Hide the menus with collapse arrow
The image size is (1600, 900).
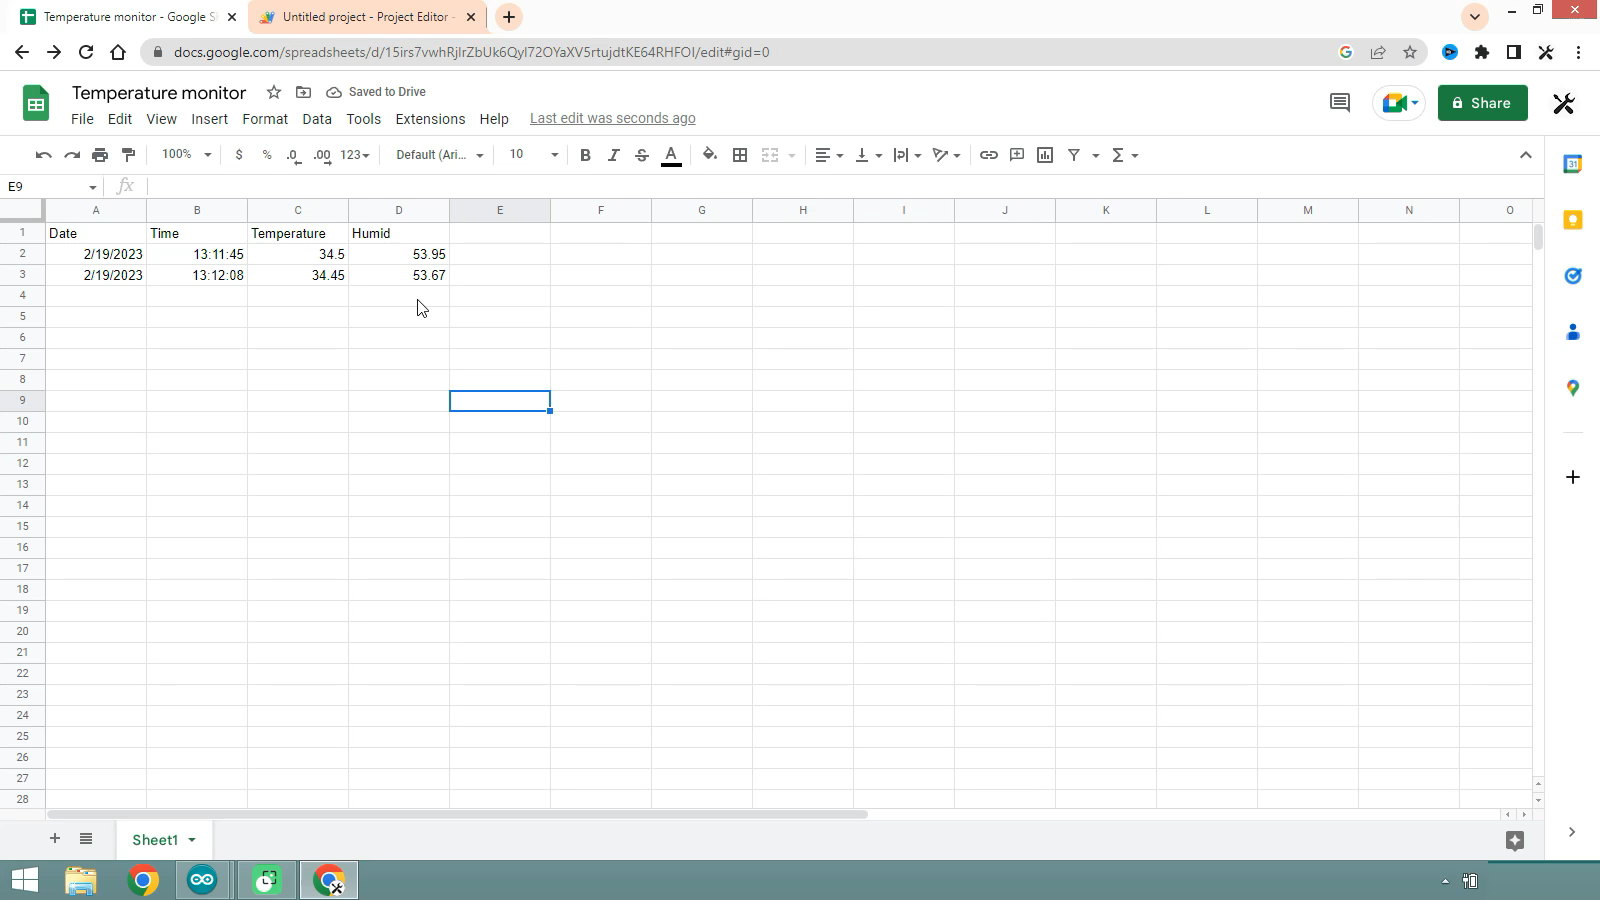(1525, 155)
